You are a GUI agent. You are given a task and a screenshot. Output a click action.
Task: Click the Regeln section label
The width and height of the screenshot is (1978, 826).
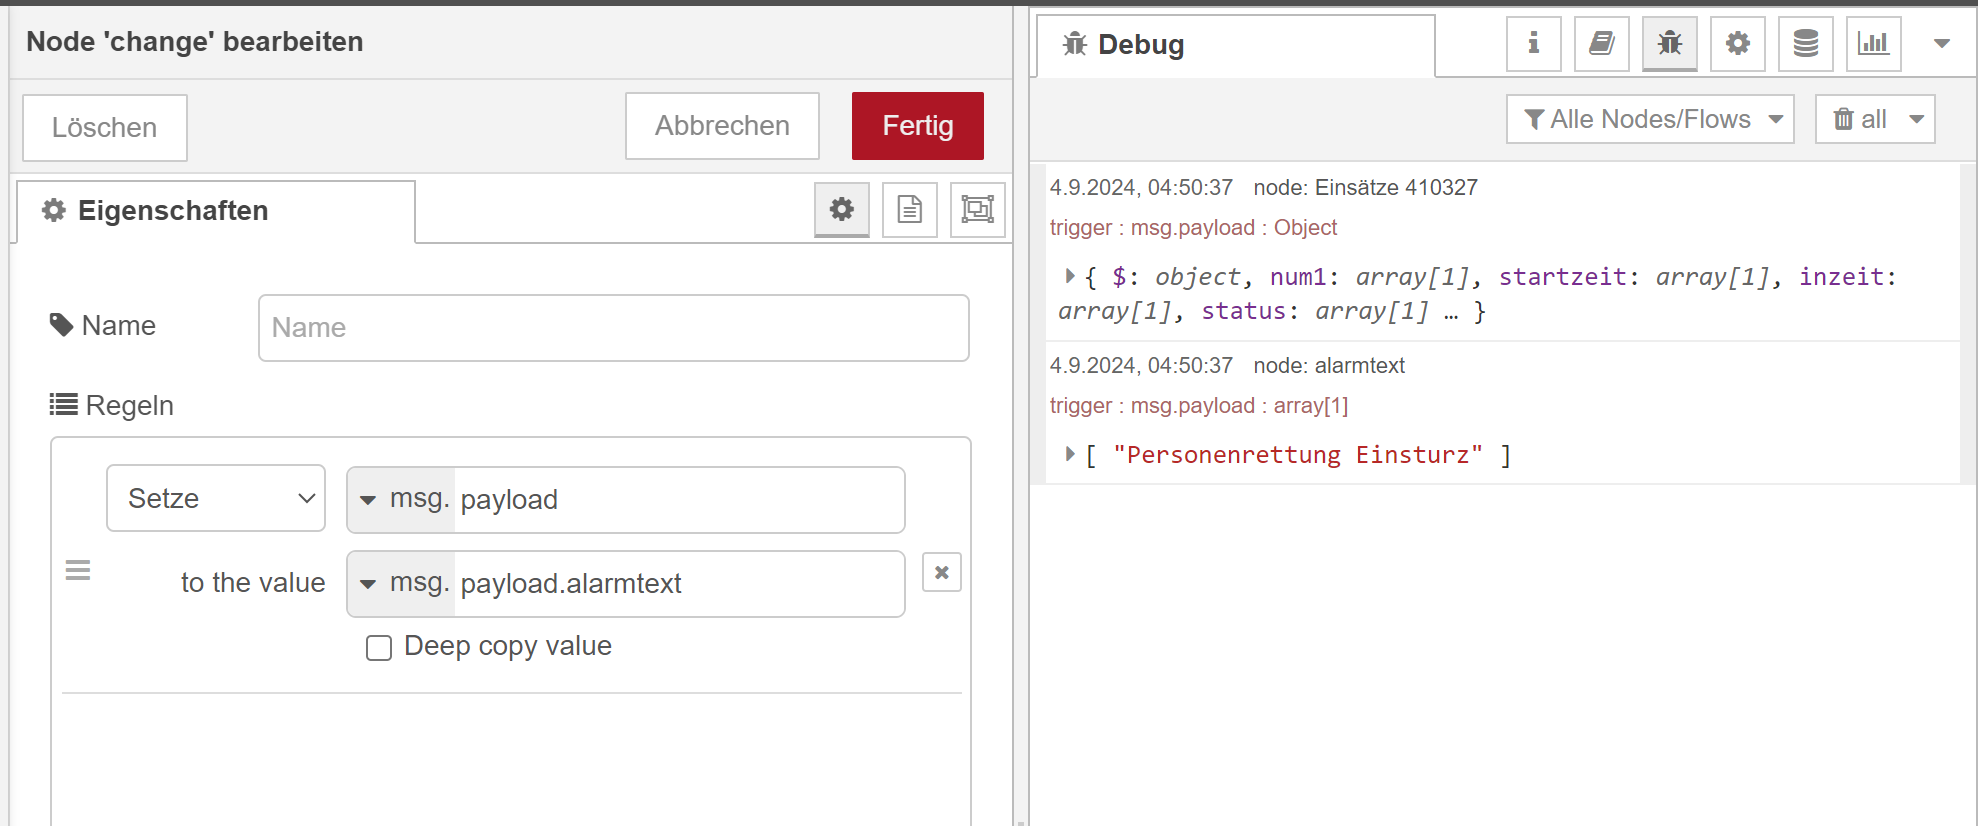point(130,406)
